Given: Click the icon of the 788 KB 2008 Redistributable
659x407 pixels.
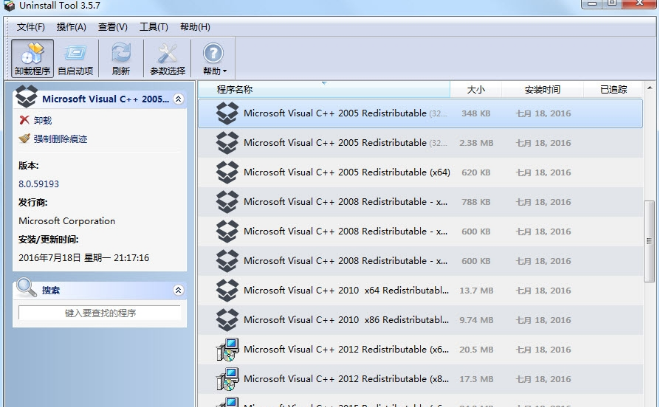Looking at the screenshot, I should pos(227,202).
